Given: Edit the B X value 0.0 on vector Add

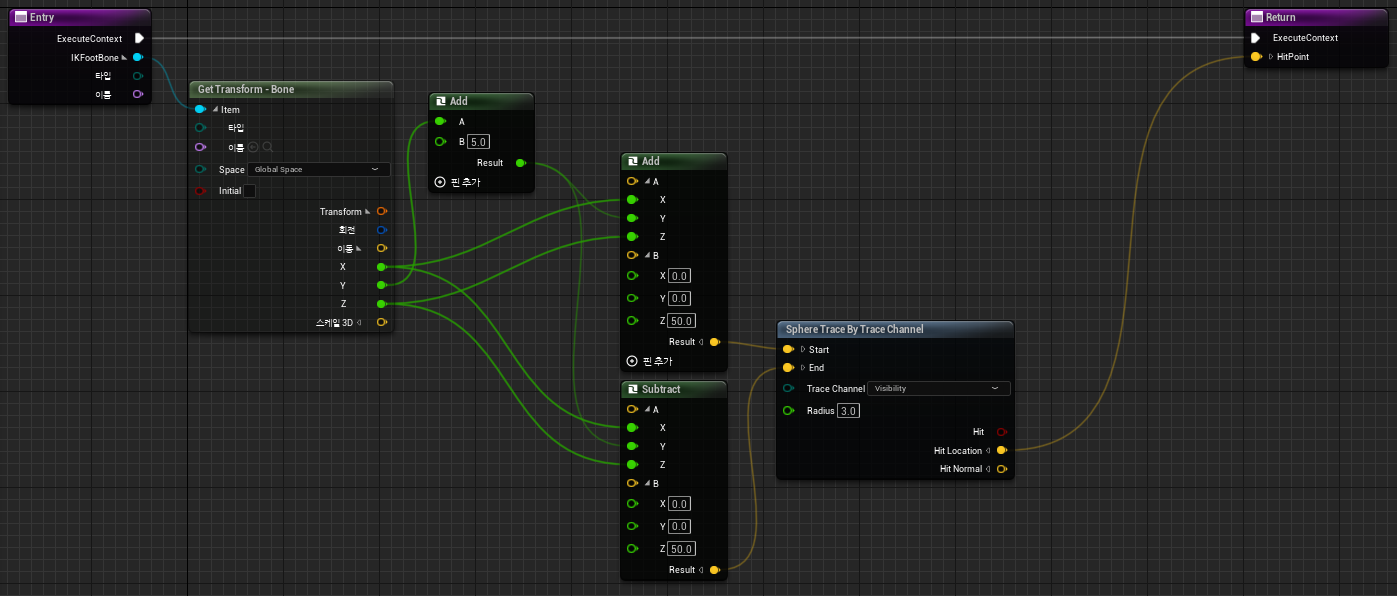Looking at the screenshot, I should 680,276.
